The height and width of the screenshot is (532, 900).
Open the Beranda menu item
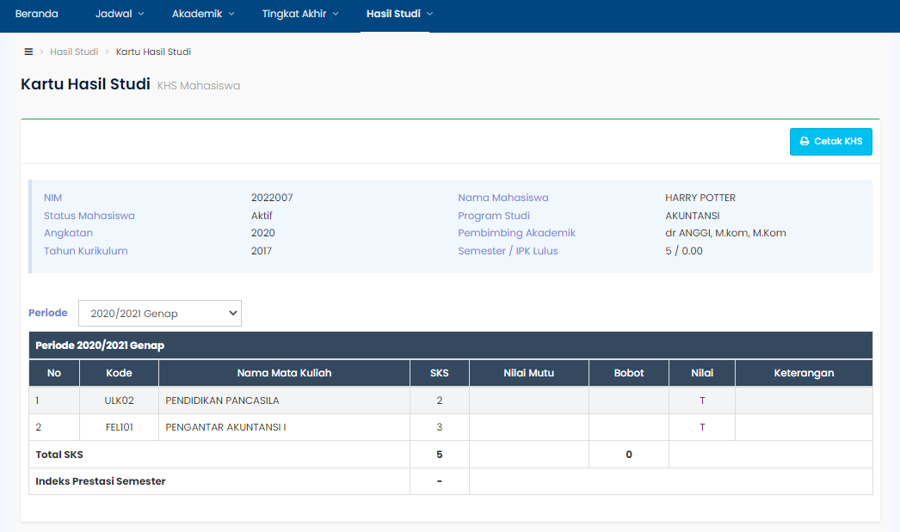[x=37, y=14]
